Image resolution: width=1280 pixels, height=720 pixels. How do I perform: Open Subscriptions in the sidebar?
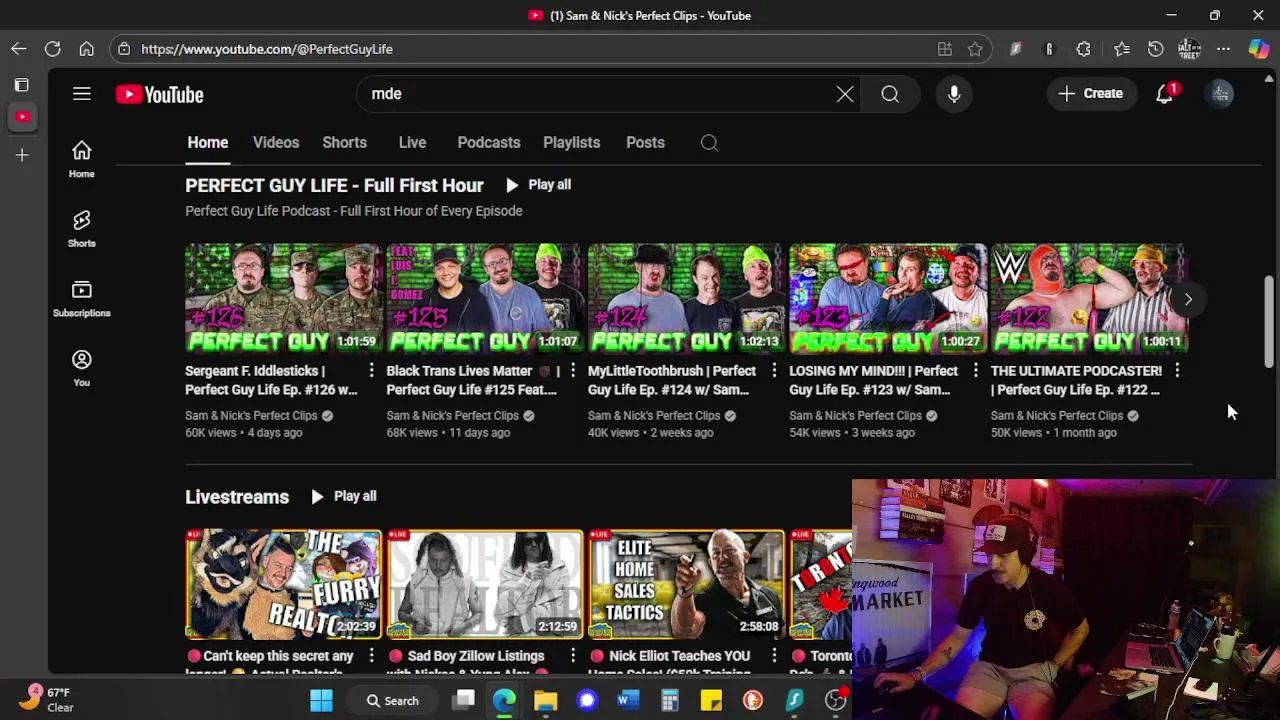(x=82, y=299)
